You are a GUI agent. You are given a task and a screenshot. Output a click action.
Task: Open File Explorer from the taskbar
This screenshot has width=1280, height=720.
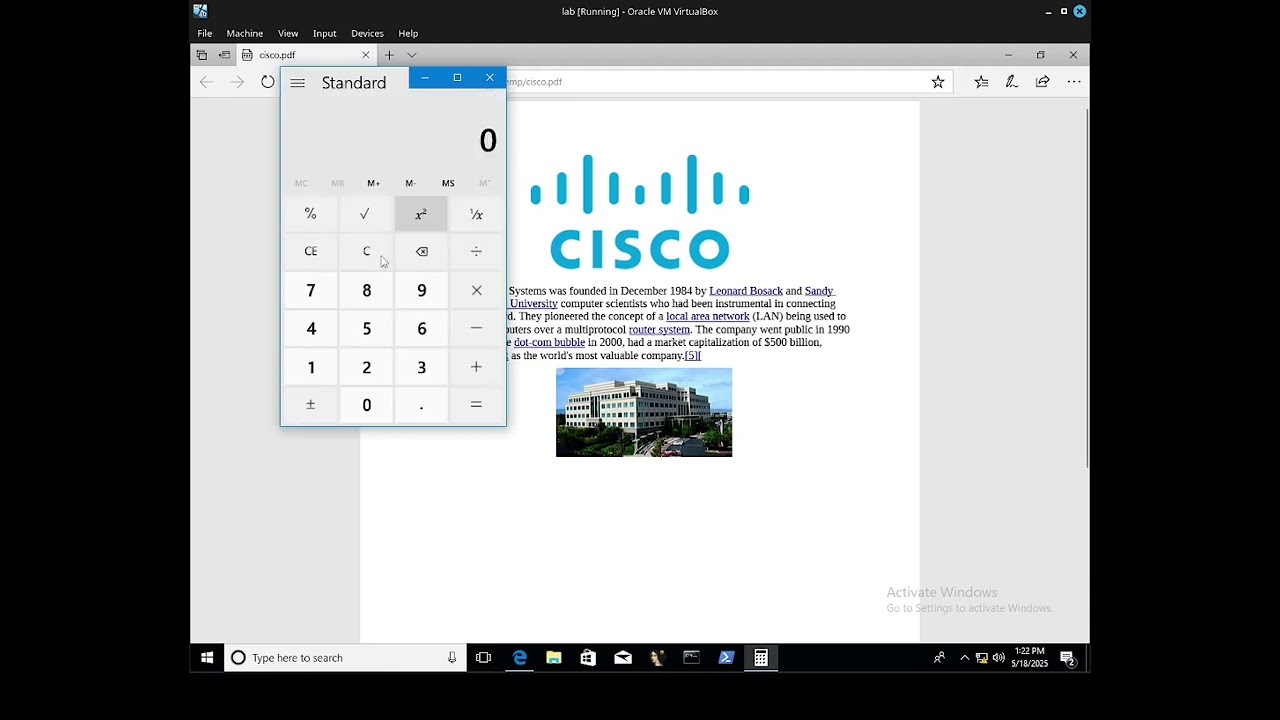(554, 658)
